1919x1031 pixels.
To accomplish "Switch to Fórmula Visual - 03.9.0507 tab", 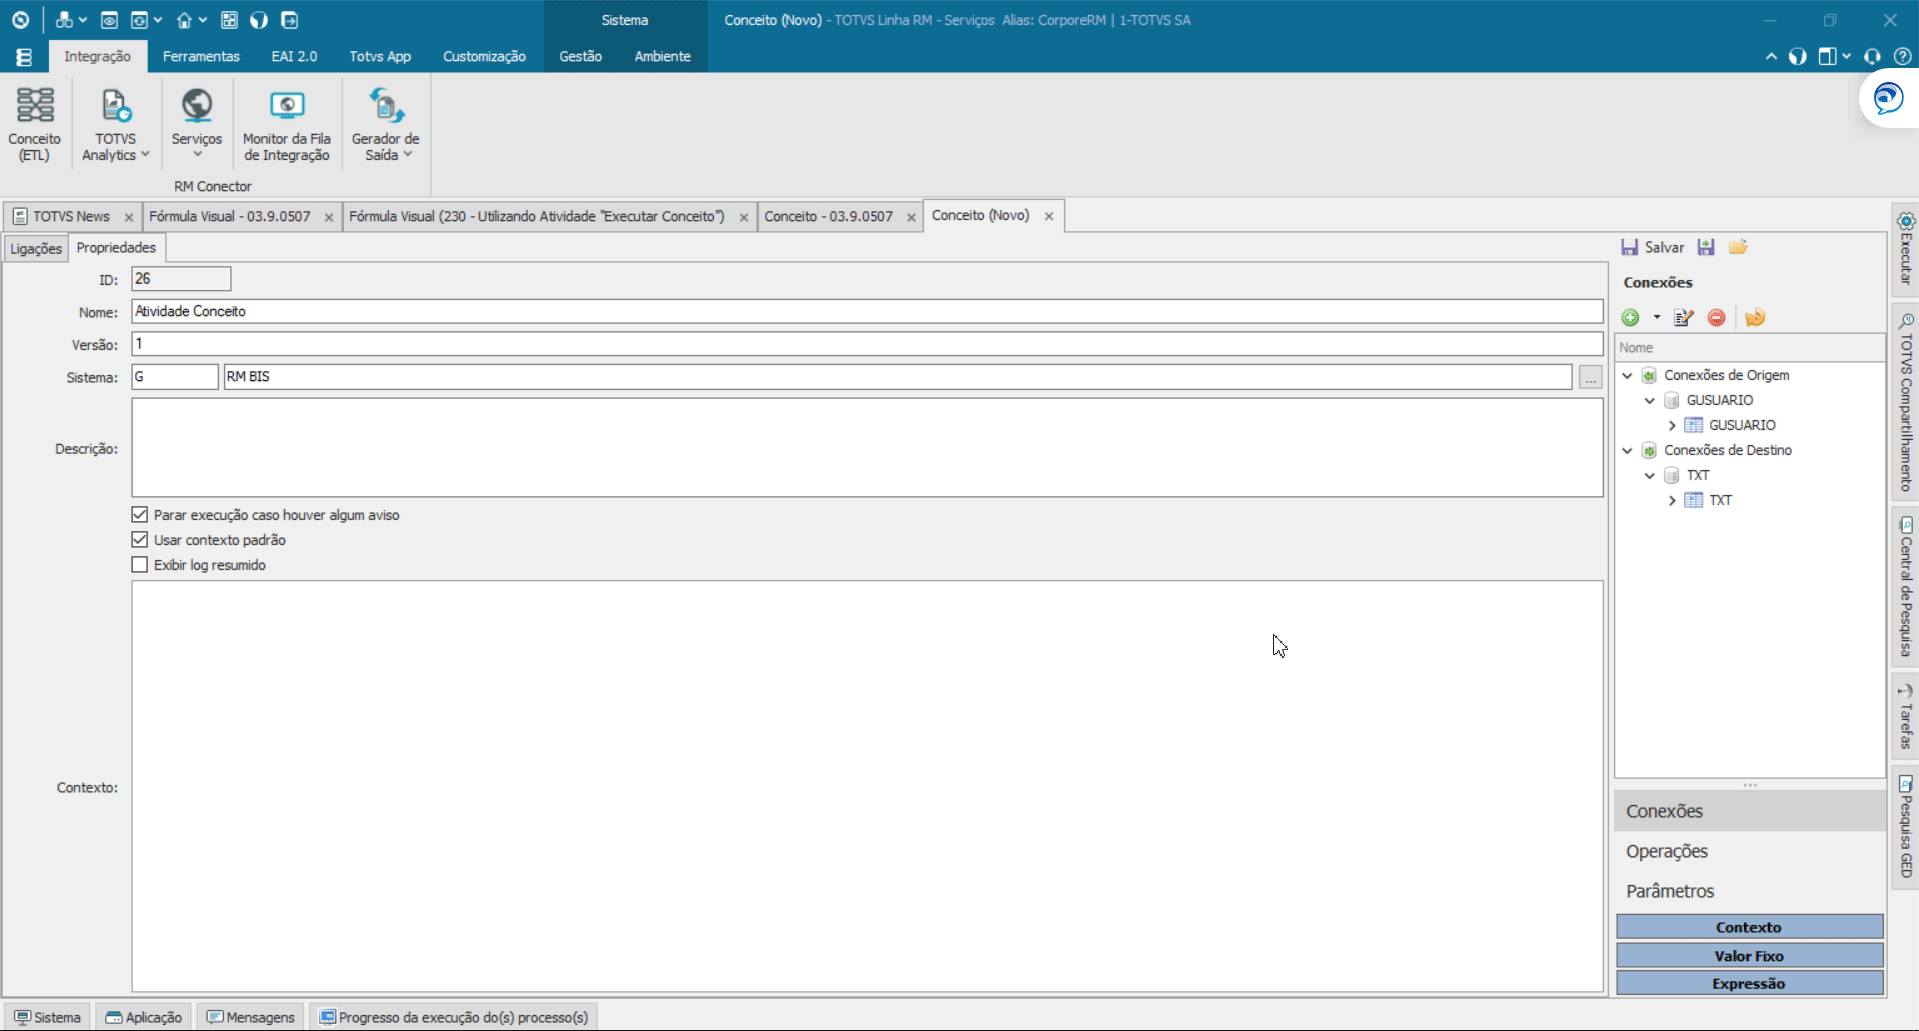I will click(230, 216).
